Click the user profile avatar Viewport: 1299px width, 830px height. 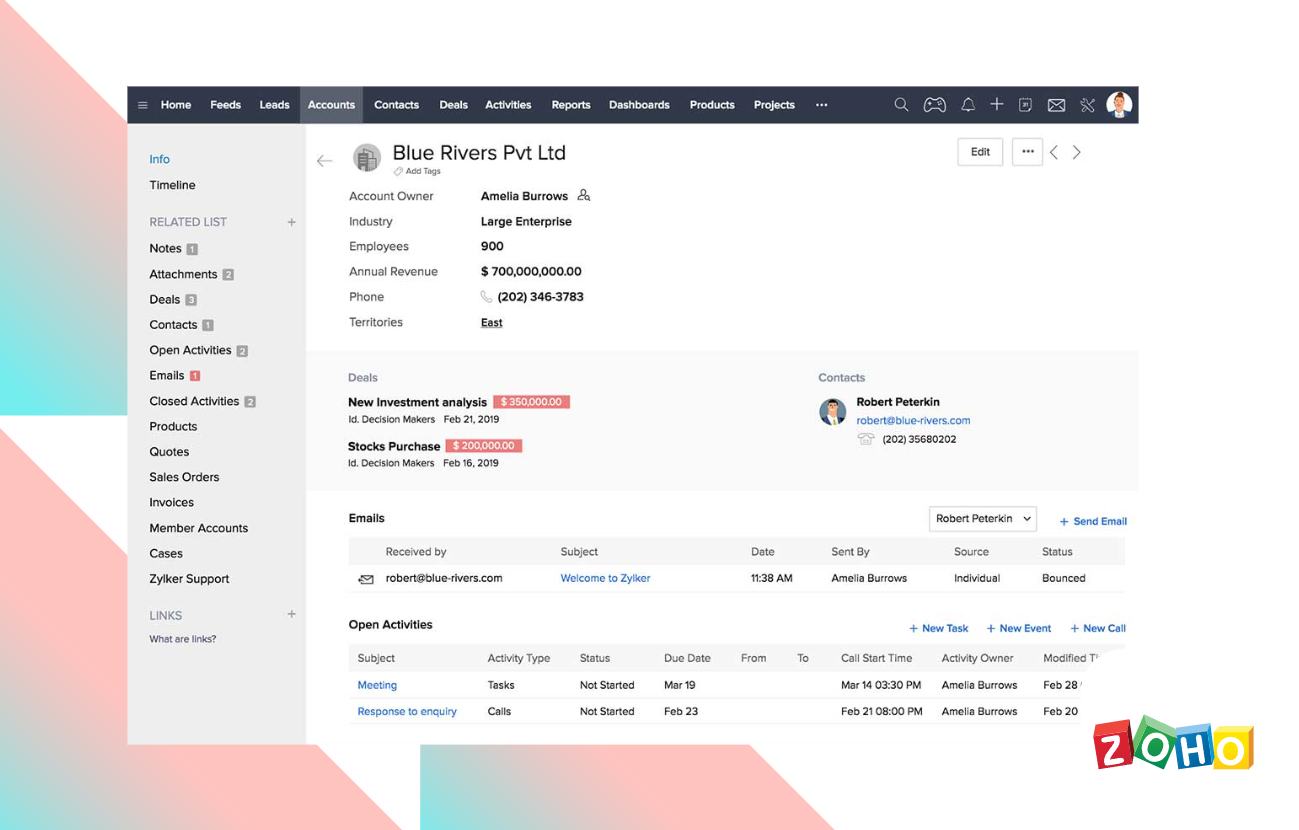tap(1119, 104)
